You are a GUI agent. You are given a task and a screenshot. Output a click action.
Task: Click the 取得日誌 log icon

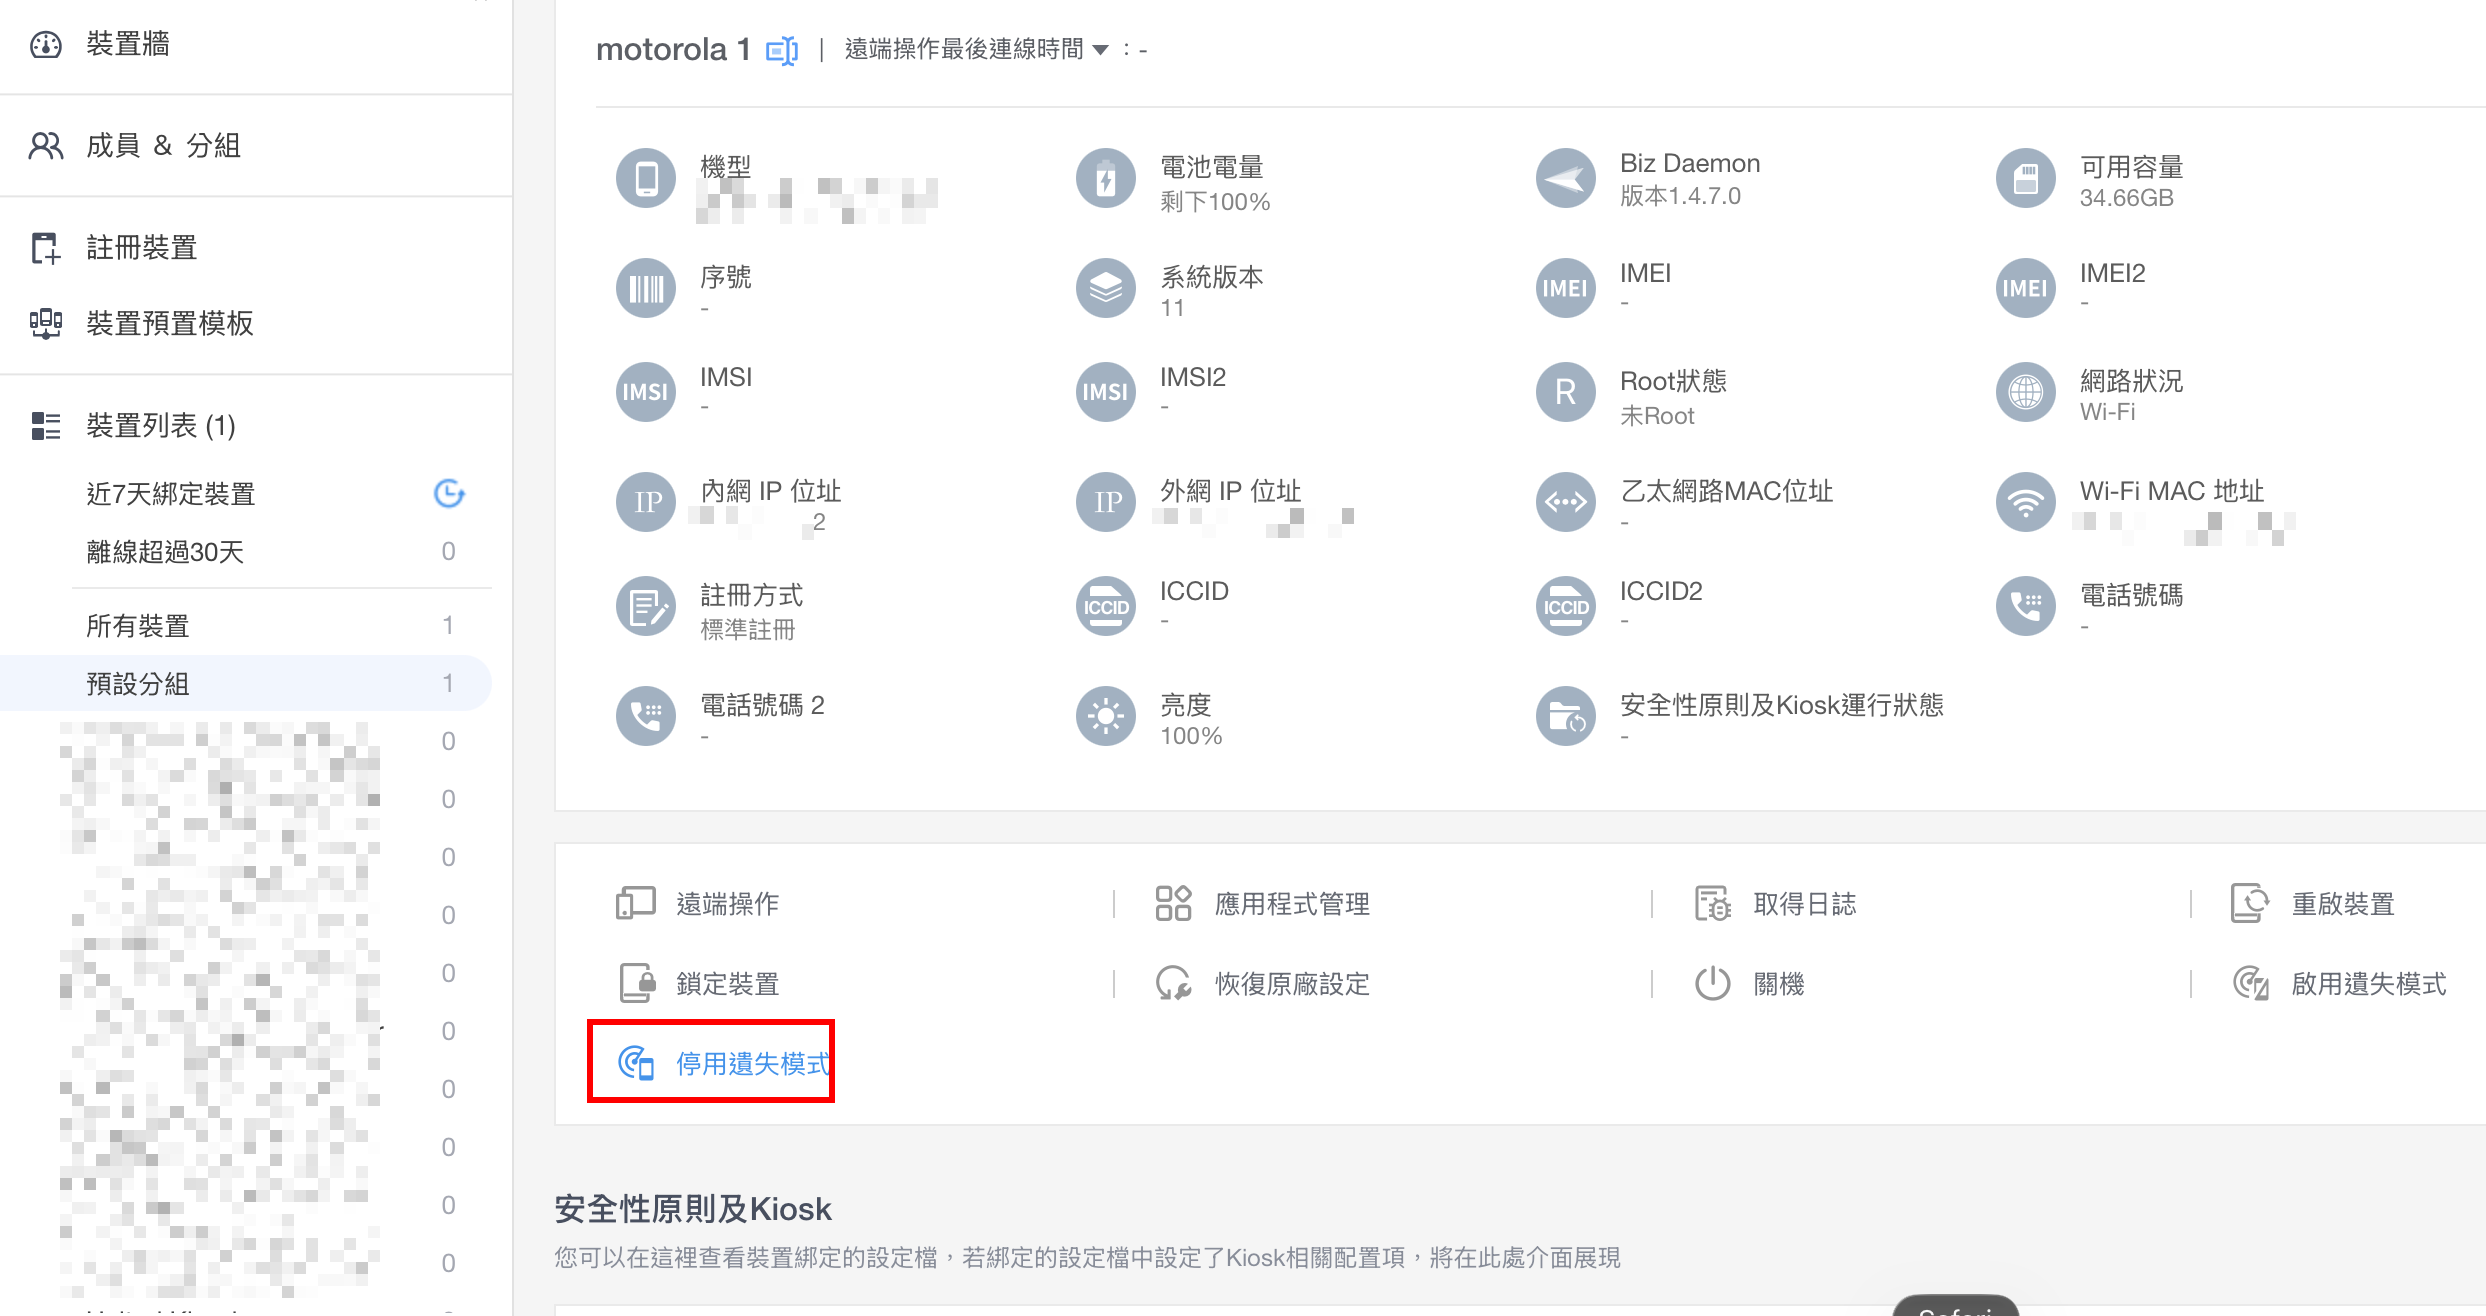point(1712,904)
